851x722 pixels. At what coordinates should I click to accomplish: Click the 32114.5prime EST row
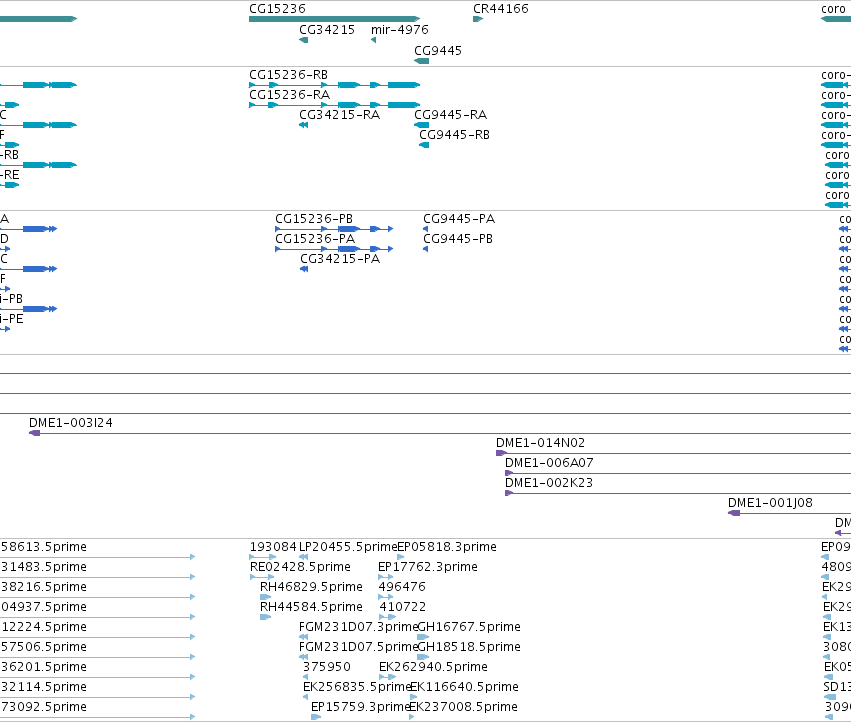click(x=98, y=698)
